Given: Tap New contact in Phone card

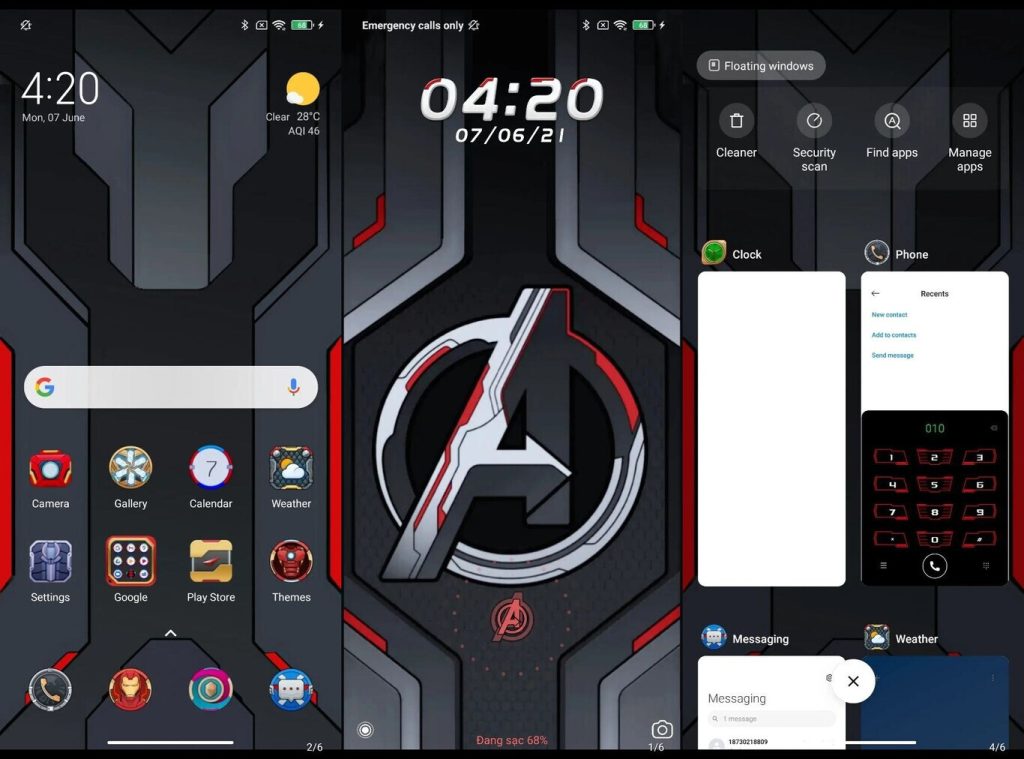Looking at the screenshot, I should tap(889, 315).
